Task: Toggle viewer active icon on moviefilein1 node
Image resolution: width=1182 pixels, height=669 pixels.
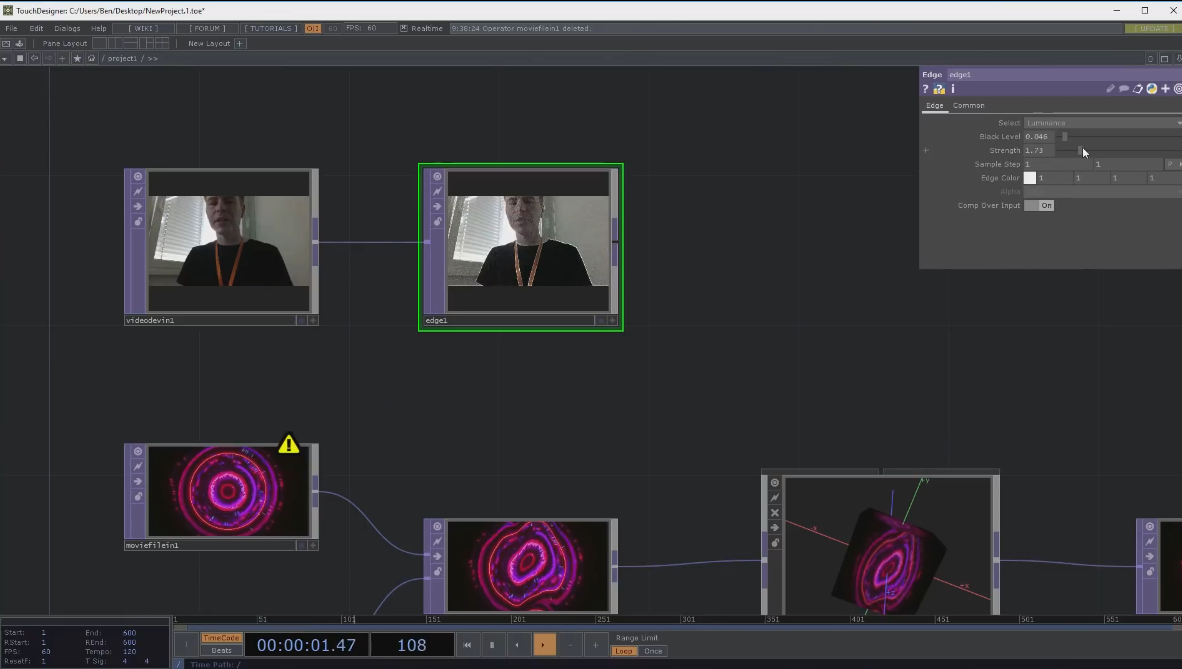Action: click(x=138, y=452)
